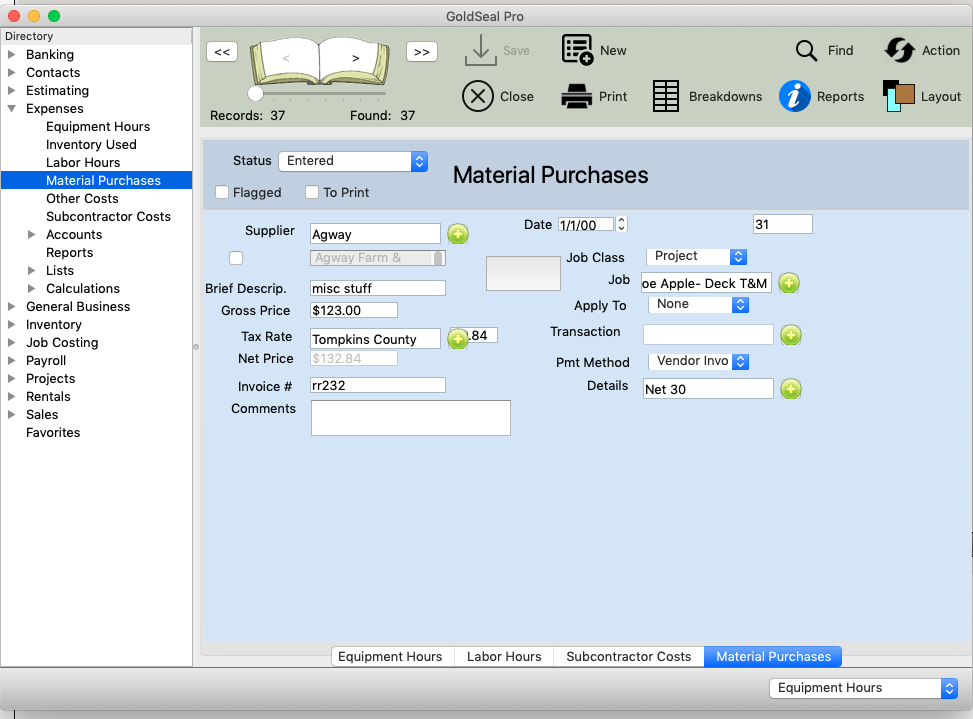973x719 pixels.
Task: Toggle the To Print checkbox
Action: click(312, 192)
